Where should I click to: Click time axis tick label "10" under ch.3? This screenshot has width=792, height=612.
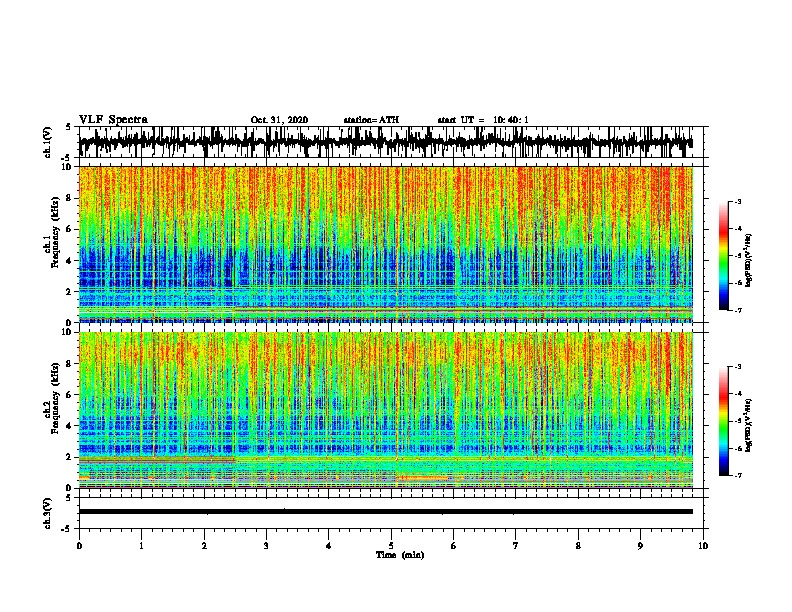click(703, 546)
